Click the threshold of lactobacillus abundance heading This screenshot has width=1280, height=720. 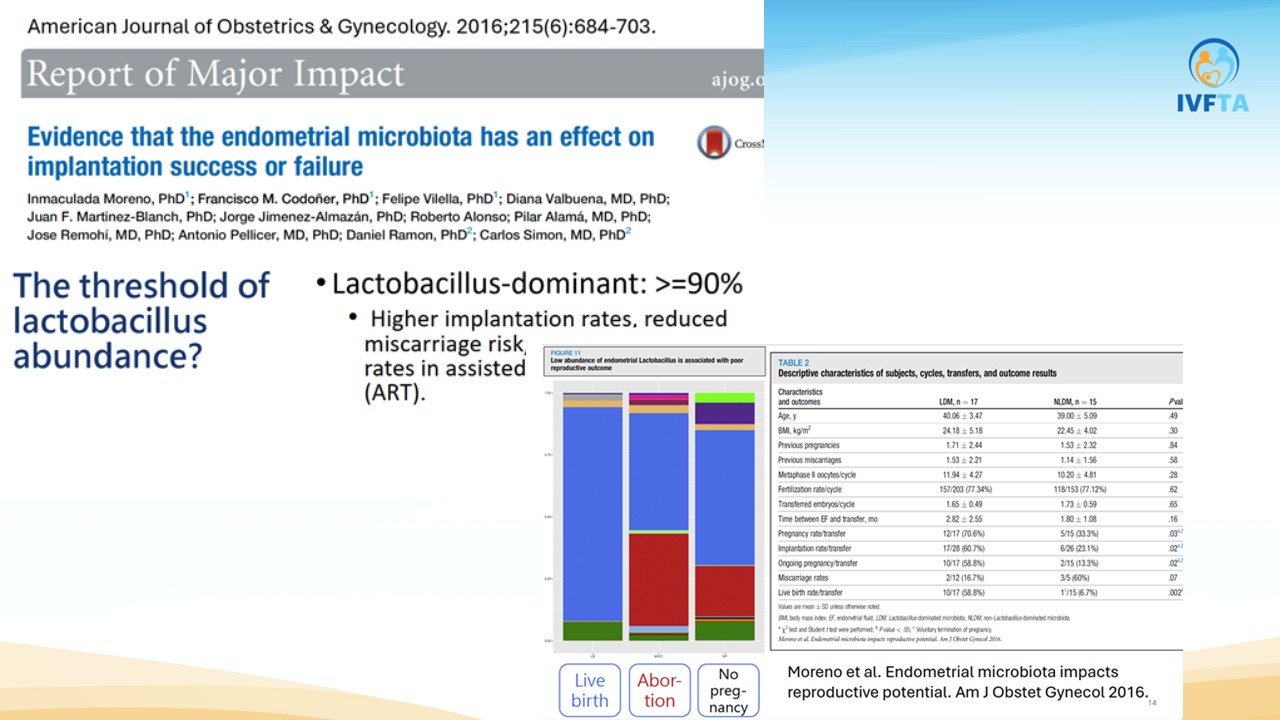point(140,320)
